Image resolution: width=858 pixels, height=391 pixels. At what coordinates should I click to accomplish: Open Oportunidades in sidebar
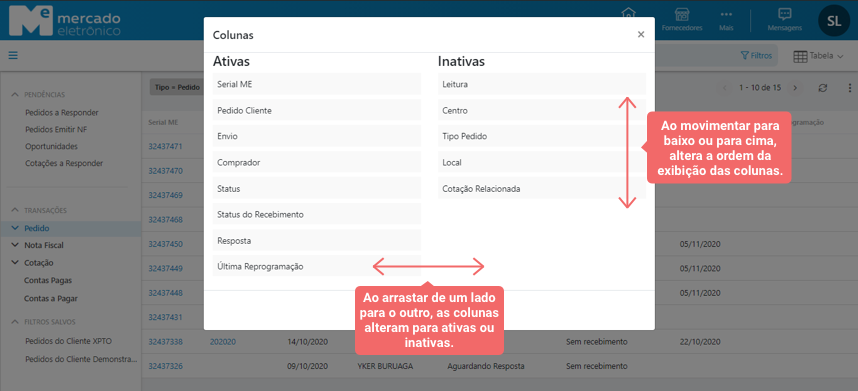coord(51,147)
